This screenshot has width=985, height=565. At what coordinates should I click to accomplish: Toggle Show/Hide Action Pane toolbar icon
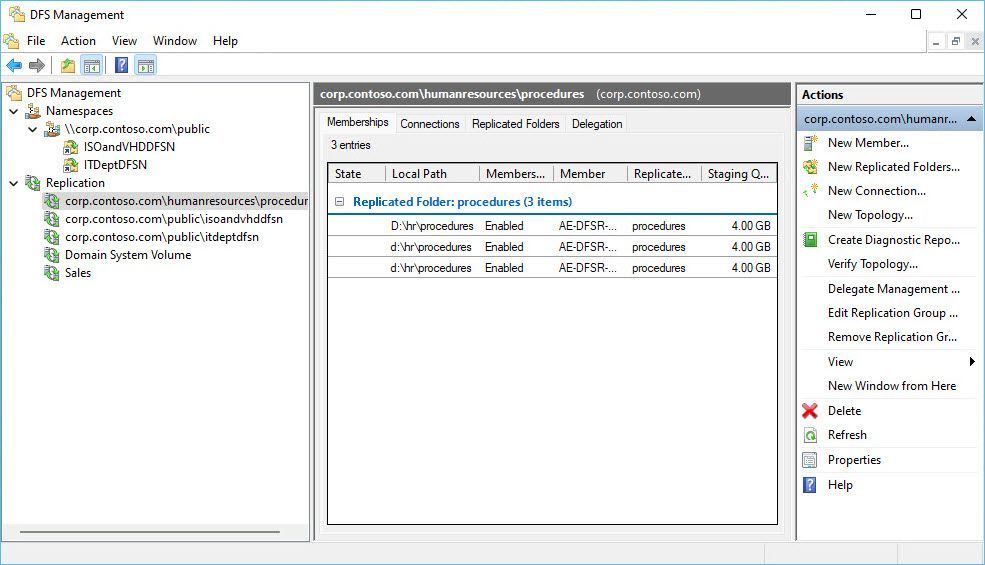(146, 65)
